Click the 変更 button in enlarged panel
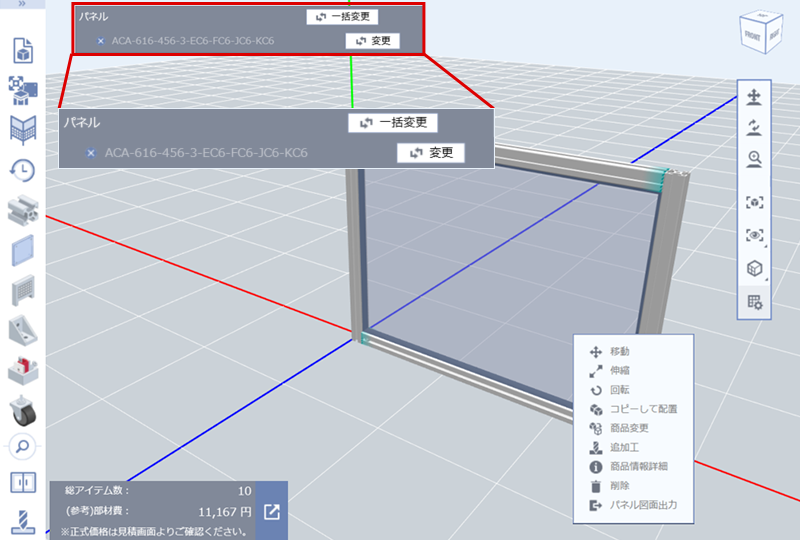This screenshot has width=800, height=540. tap(431, 153)
